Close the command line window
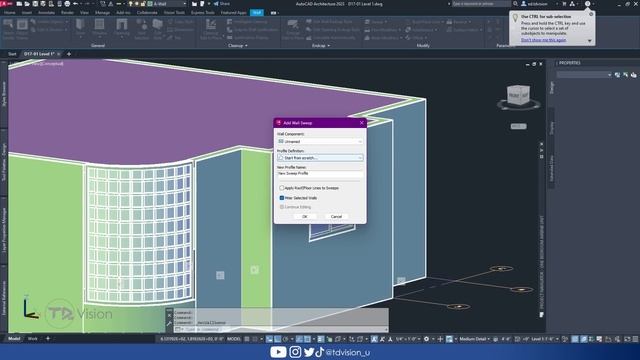 click(169, 315)
